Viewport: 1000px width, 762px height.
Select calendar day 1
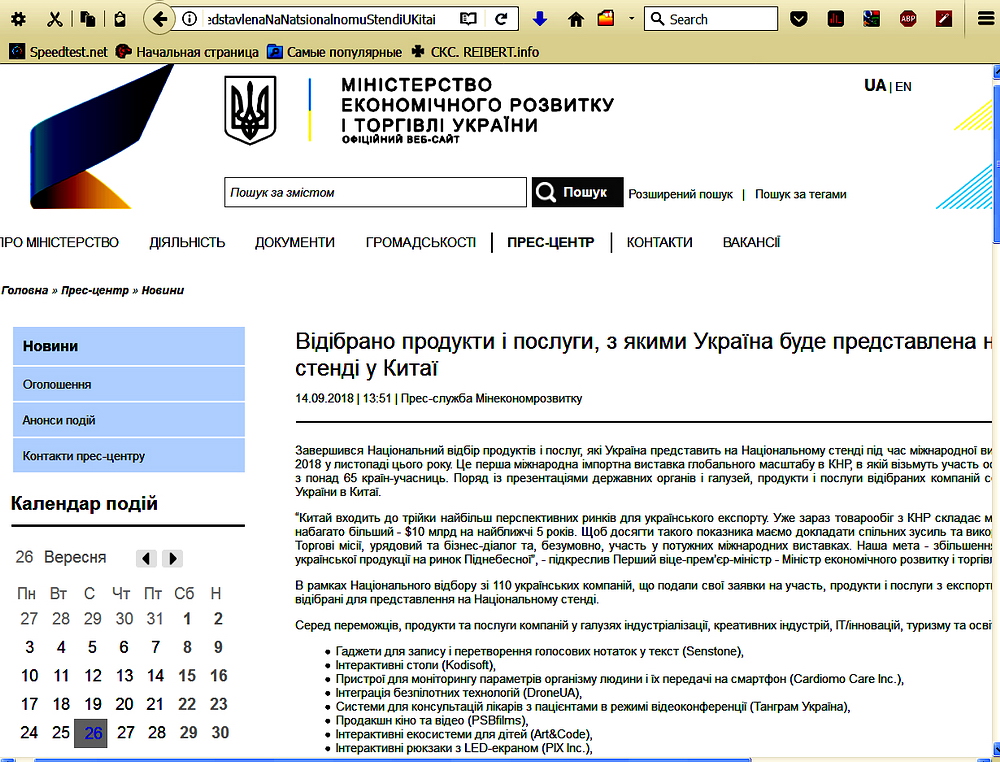point(187,619)
